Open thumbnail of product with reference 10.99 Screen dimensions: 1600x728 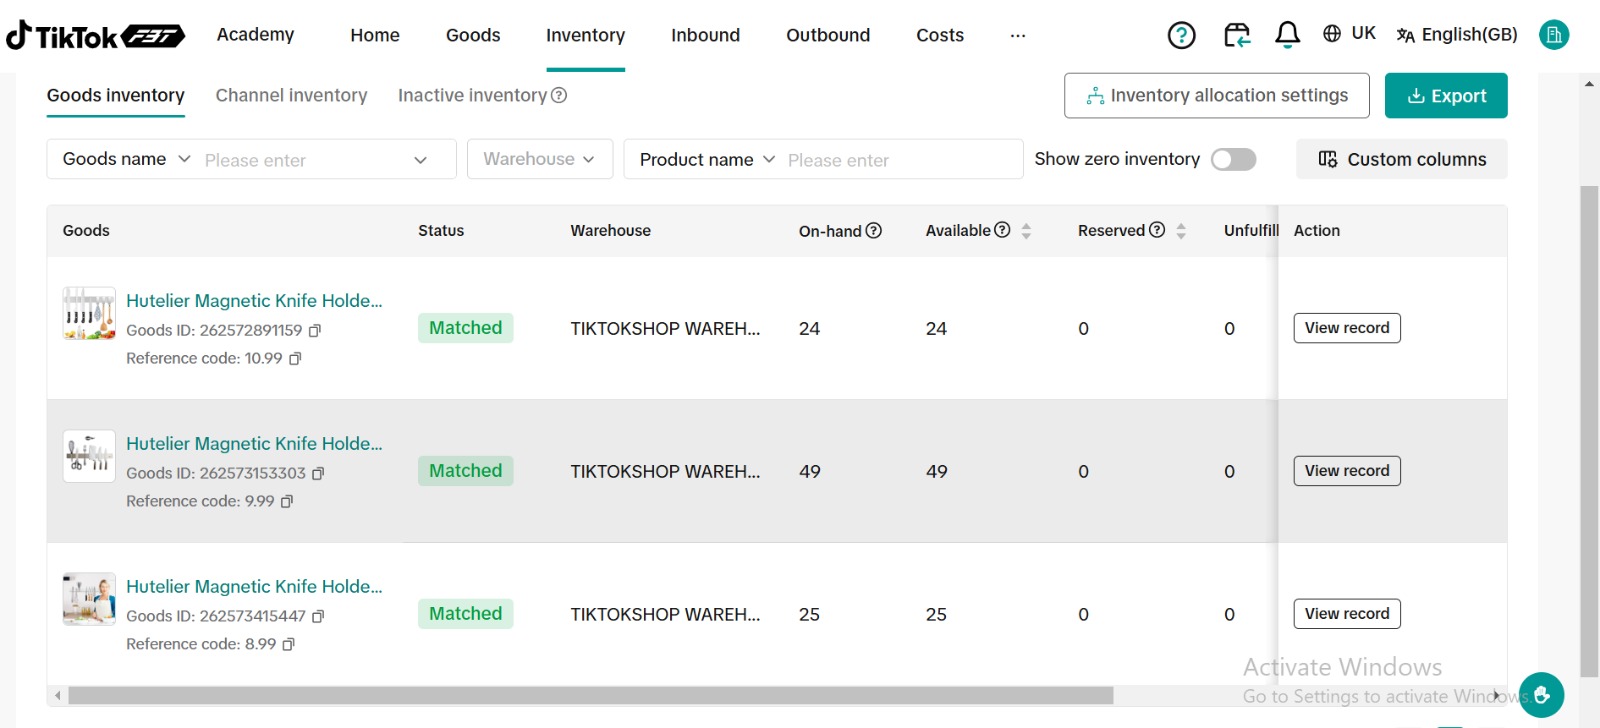(x=89, y=313)
